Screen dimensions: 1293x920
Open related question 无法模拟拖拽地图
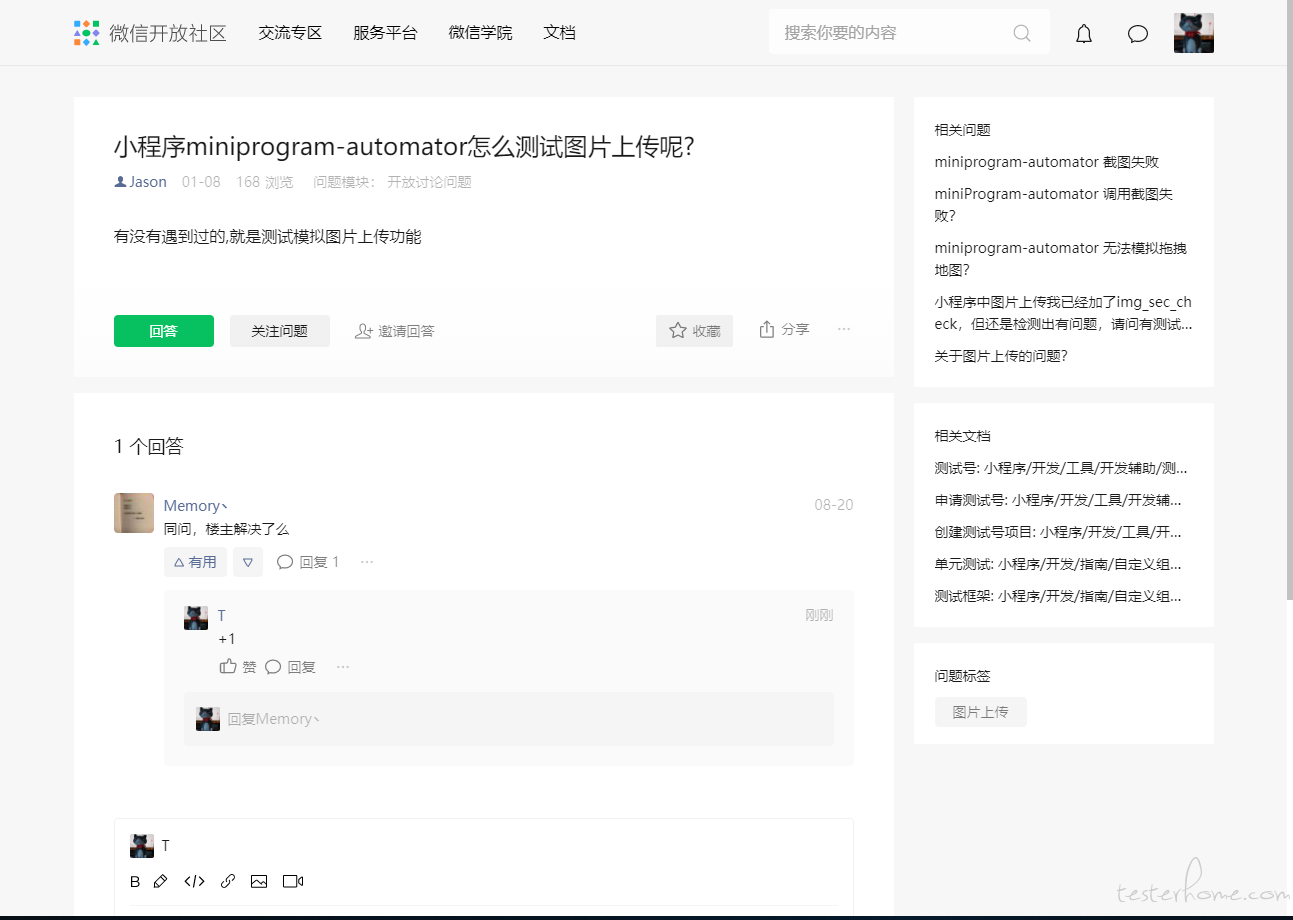[1061, 259]
